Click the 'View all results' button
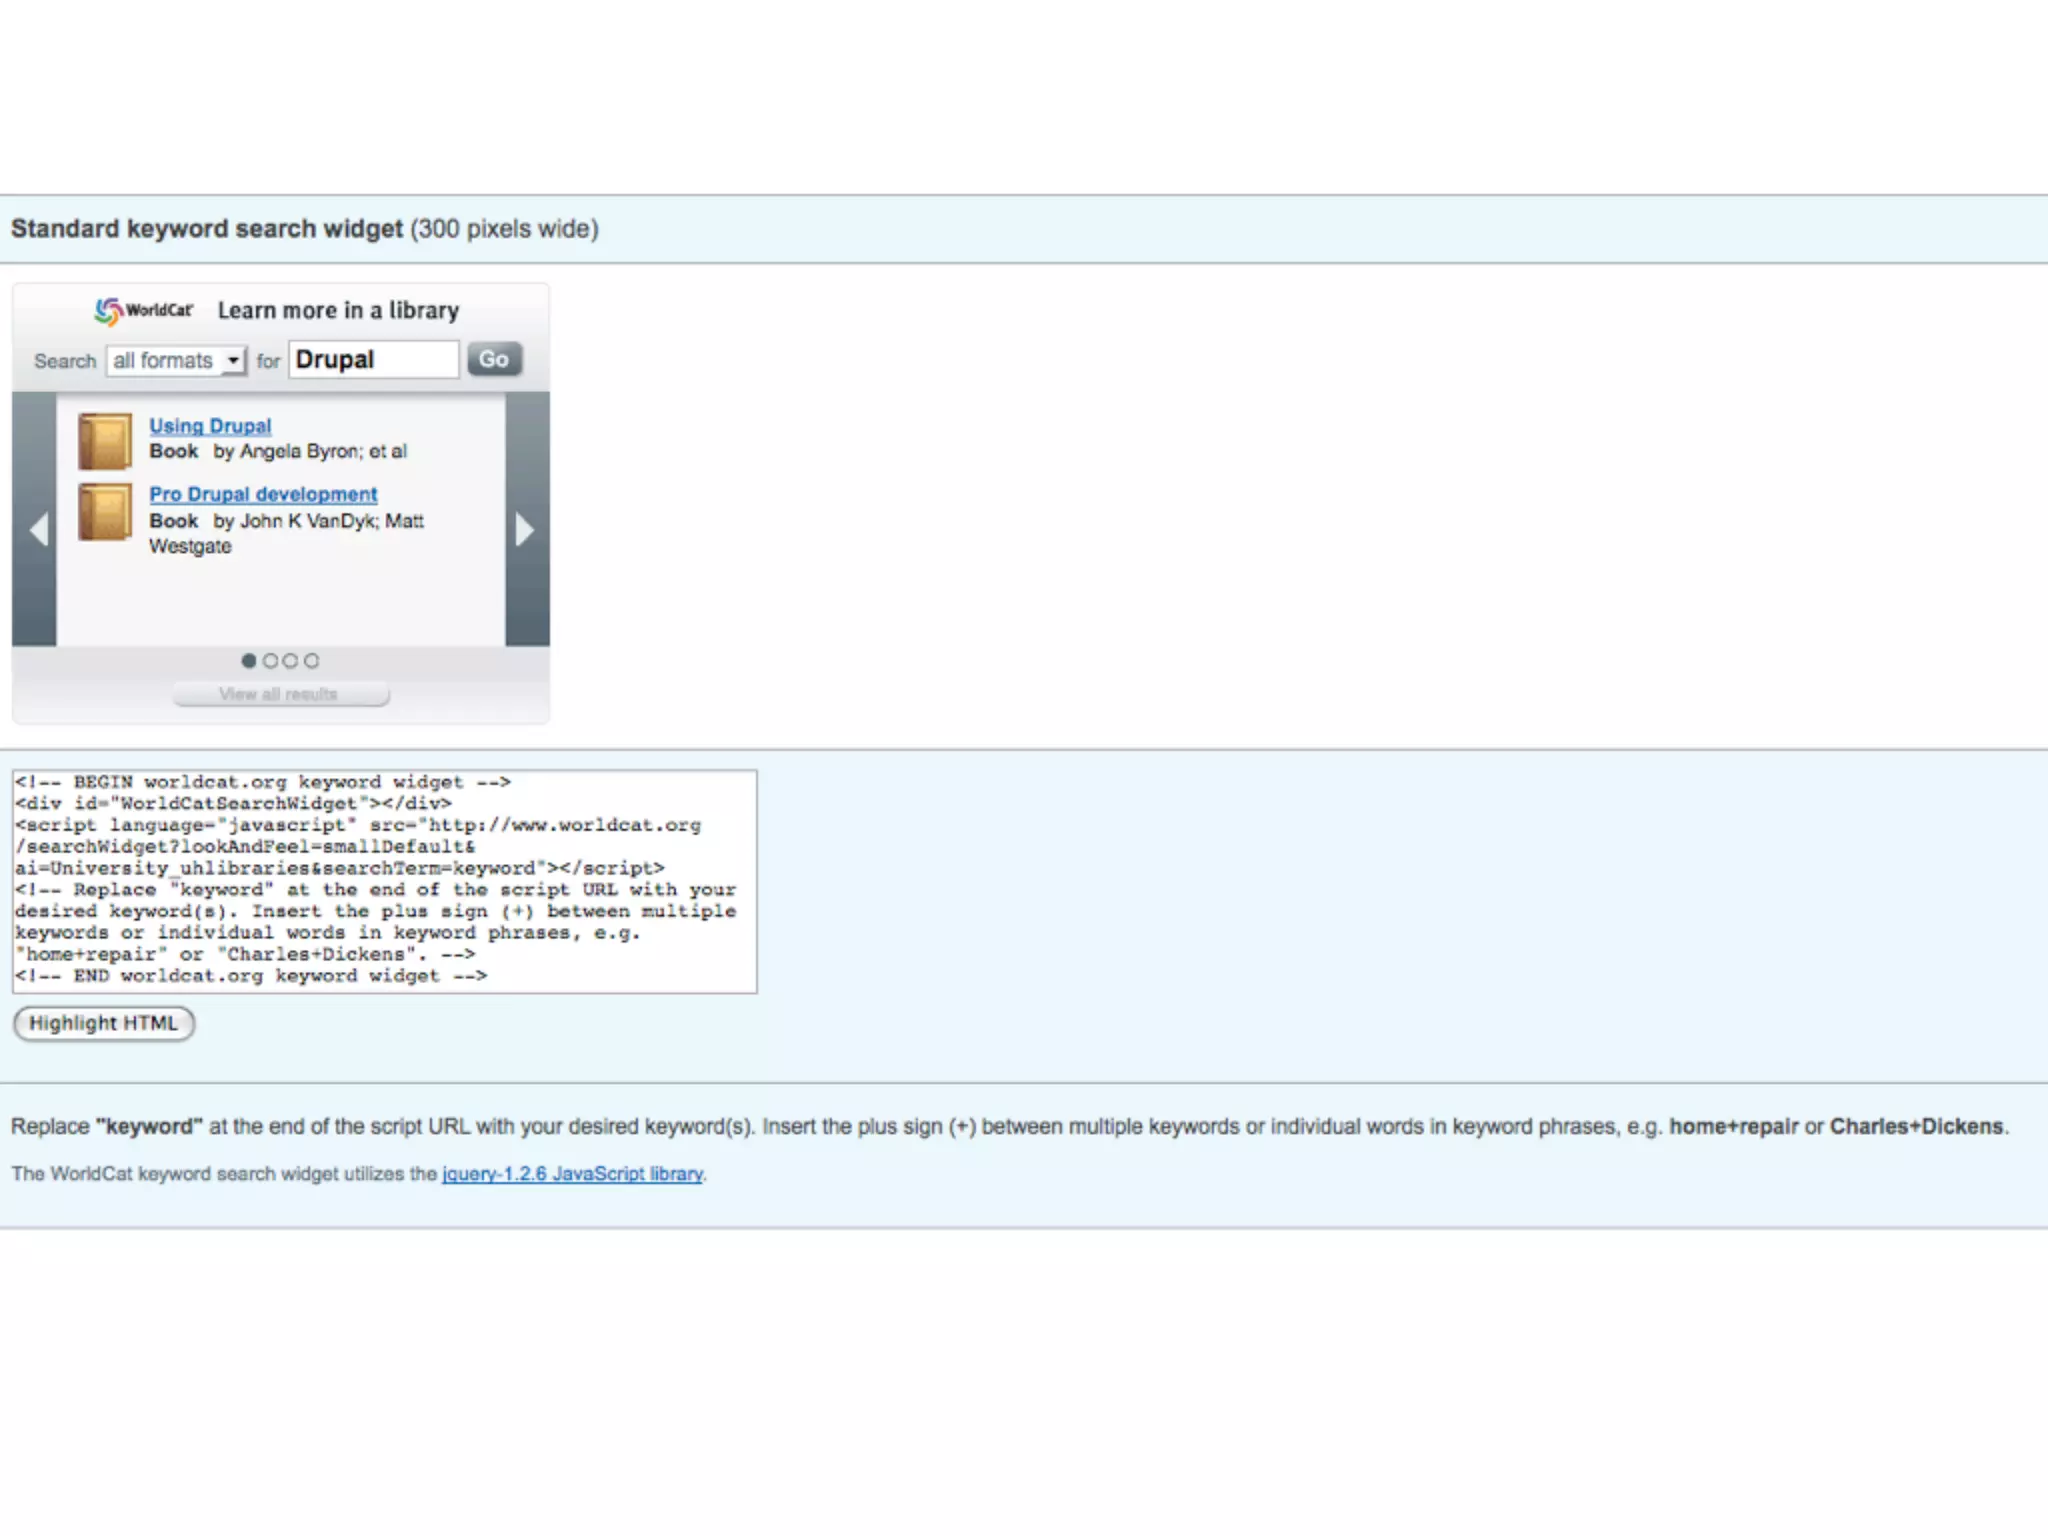Screen dimensions: 2048x1536 pos(280,694)
